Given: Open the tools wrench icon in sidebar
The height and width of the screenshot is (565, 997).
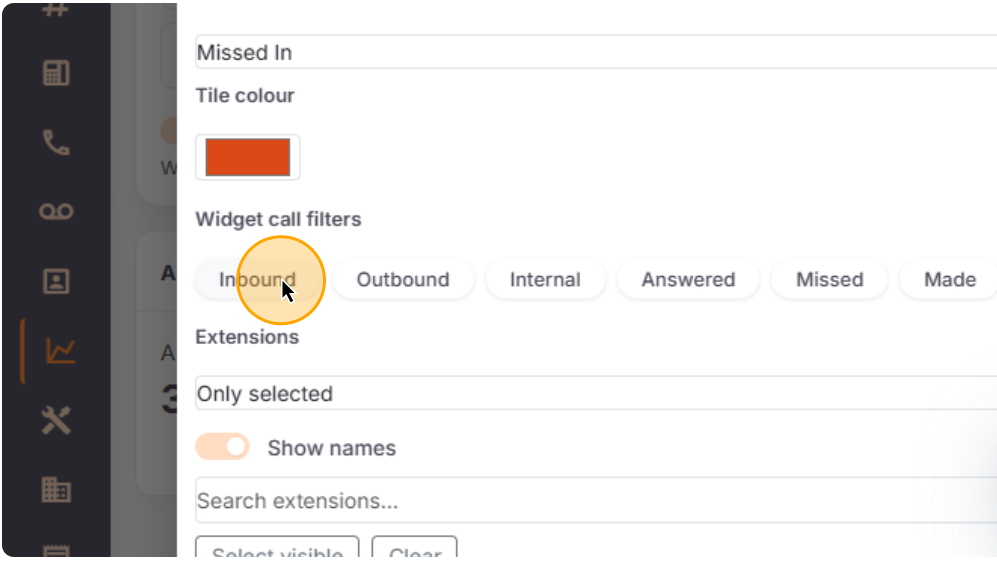Looking at the screenshot, I should (56, 421).
